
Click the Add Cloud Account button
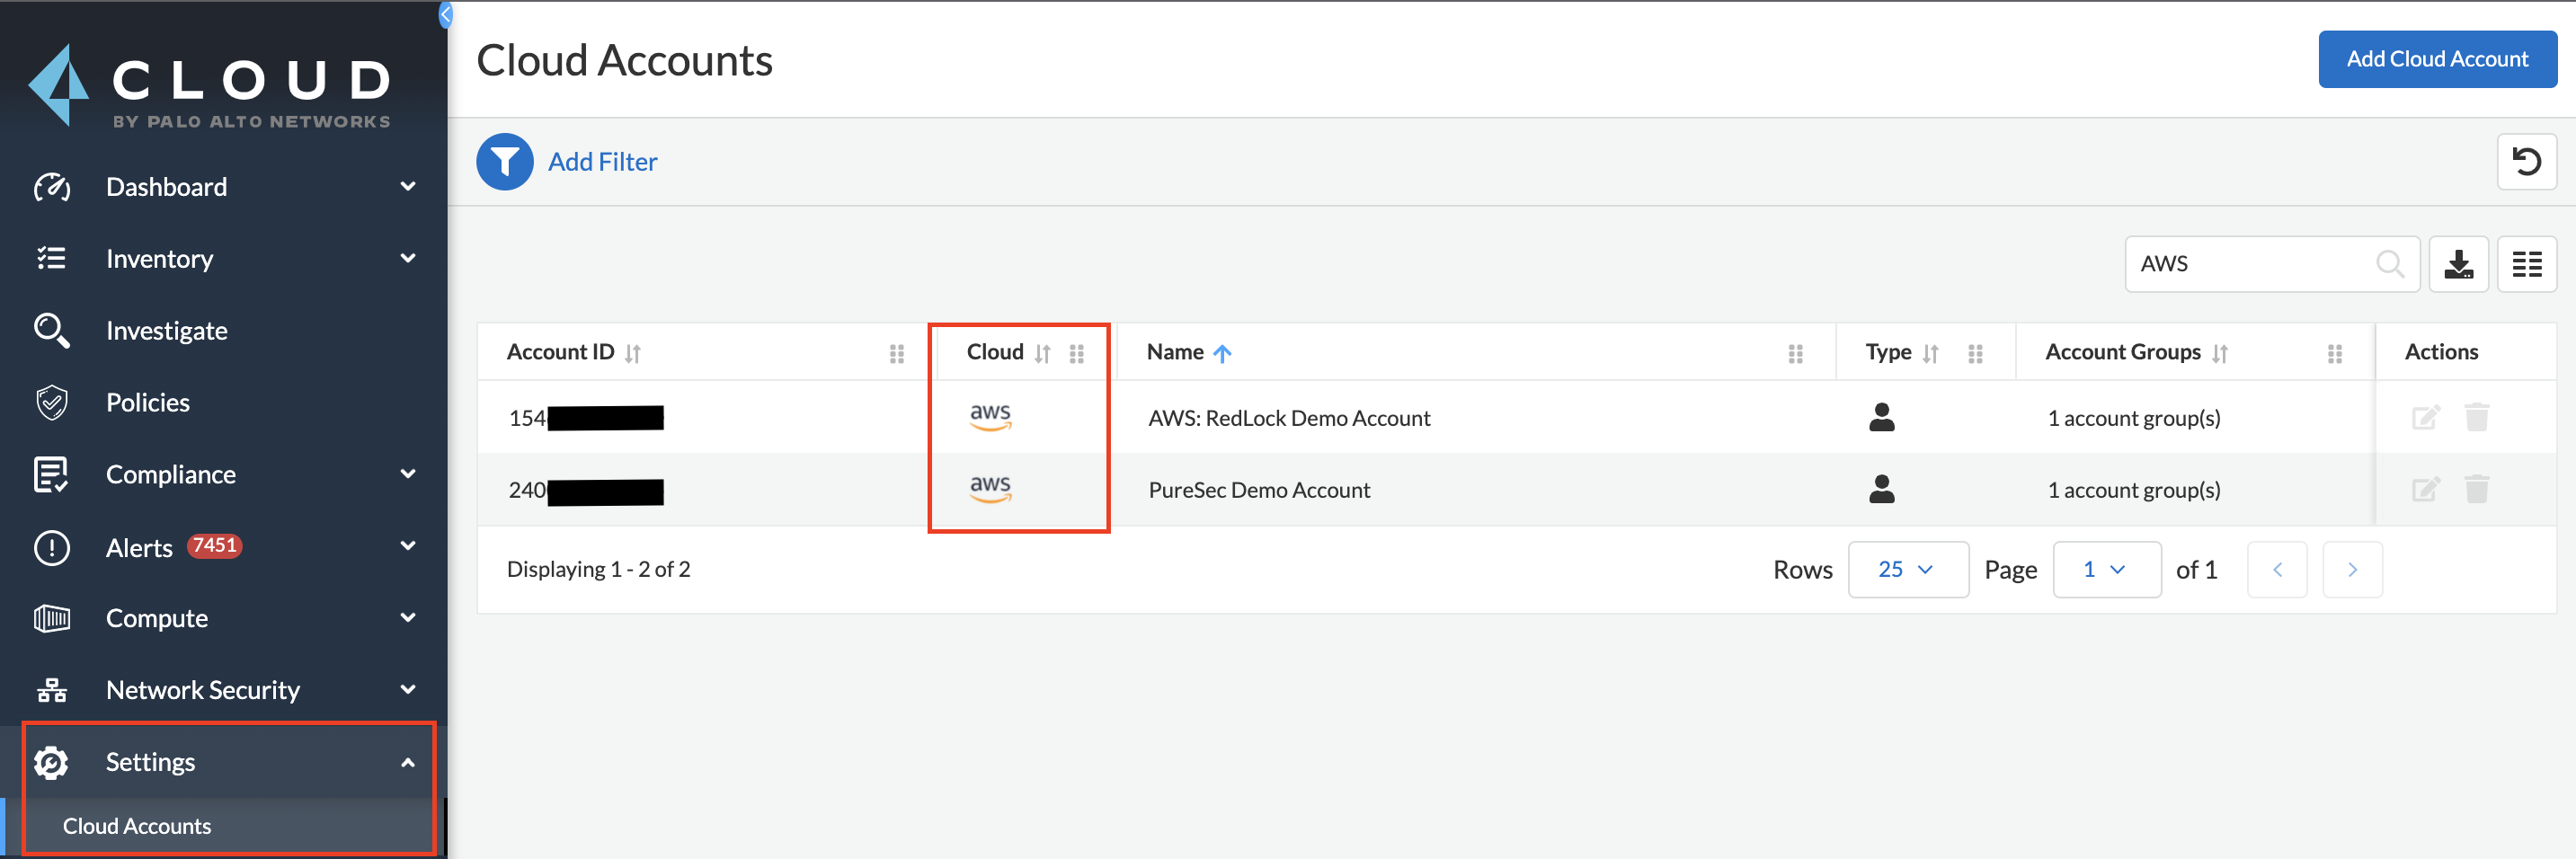coord(2436,59)
